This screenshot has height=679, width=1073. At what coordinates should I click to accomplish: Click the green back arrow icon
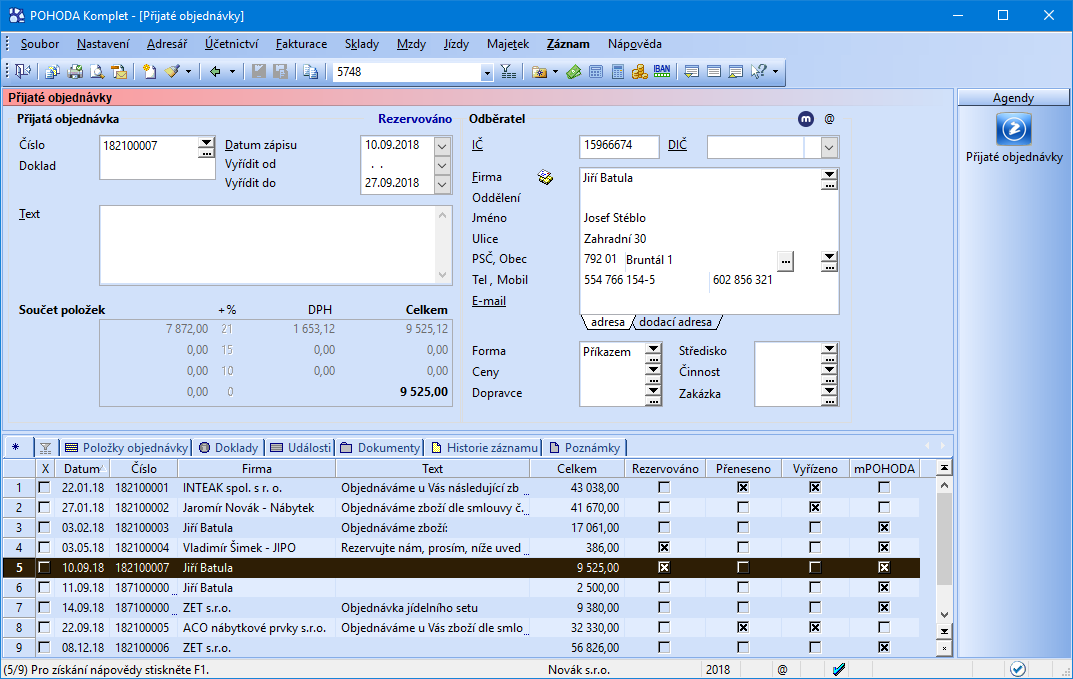[215, 72]
